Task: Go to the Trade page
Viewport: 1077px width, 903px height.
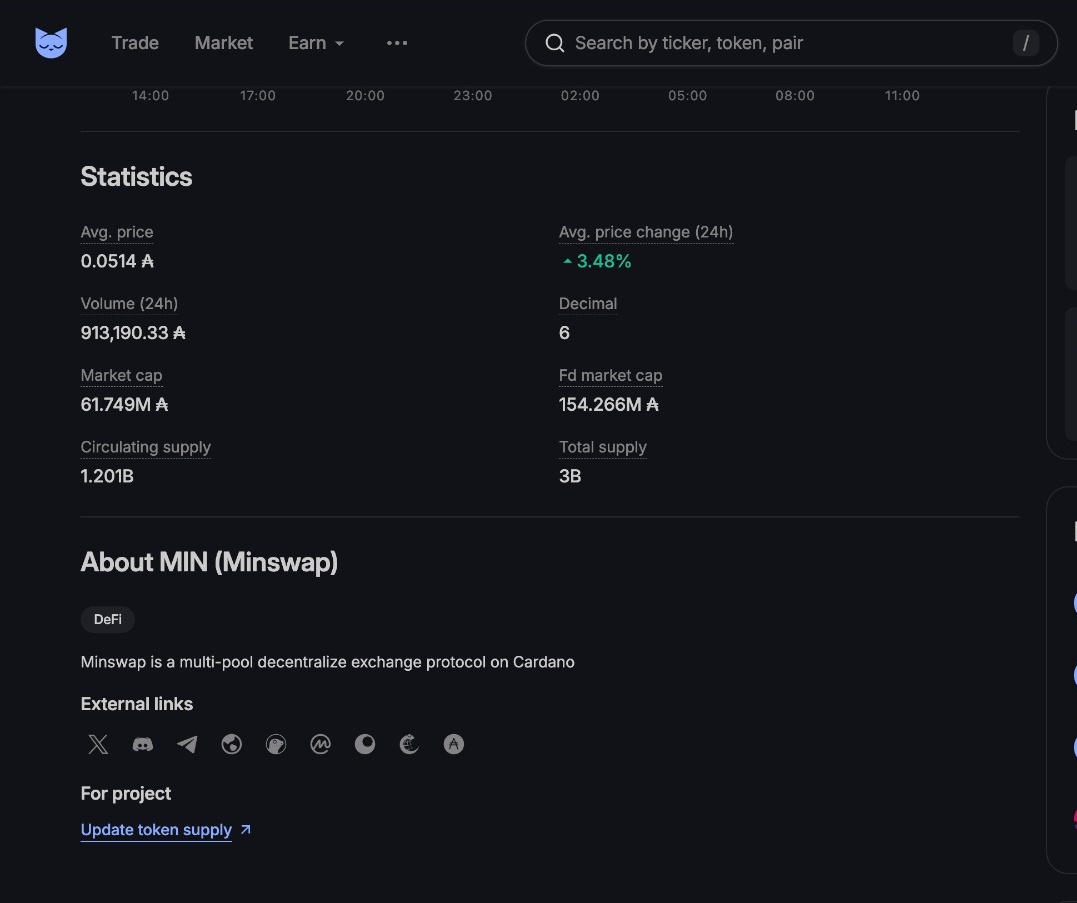Action: [135, 43]
